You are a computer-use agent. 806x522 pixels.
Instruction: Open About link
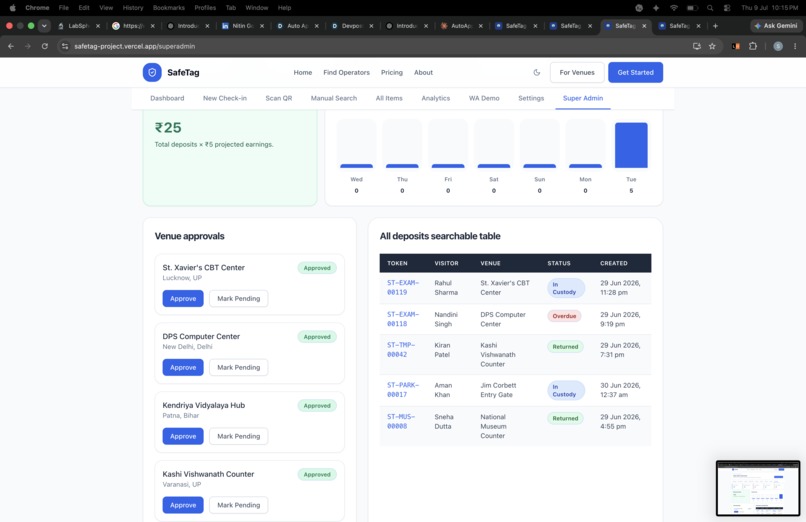[424, 72]
